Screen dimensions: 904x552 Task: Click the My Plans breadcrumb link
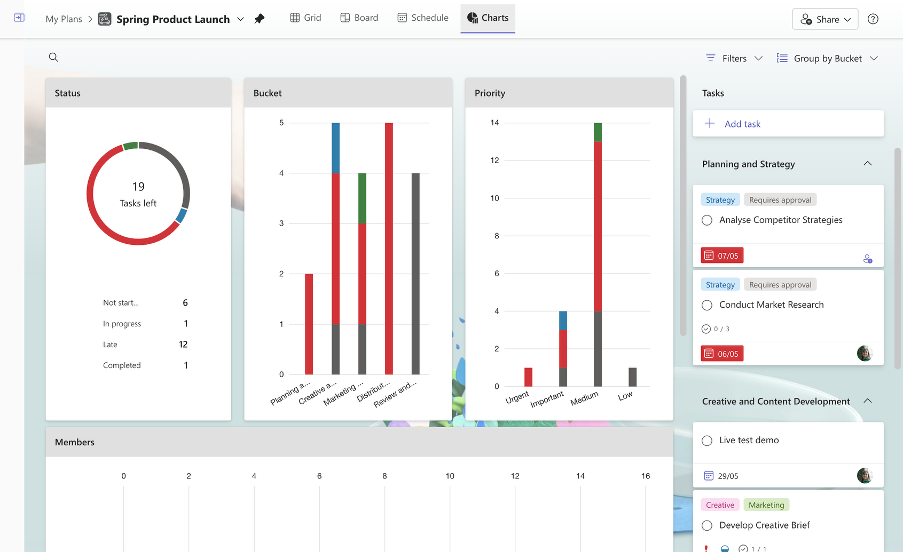coord(64,19)
